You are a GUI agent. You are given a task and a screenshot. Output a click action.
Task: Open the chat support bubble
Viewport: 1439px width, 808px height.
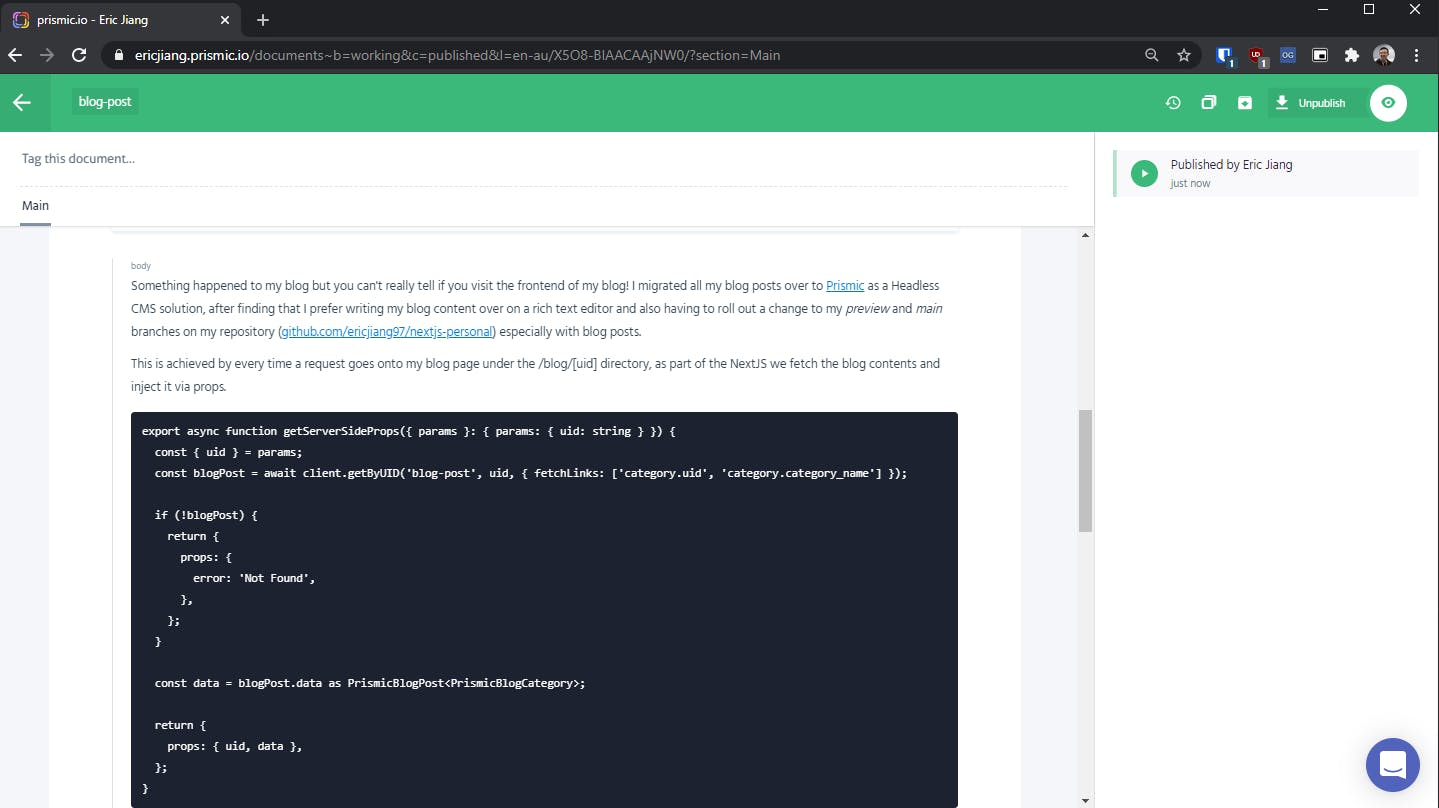pyautogui.click(x=1392, y=765)
